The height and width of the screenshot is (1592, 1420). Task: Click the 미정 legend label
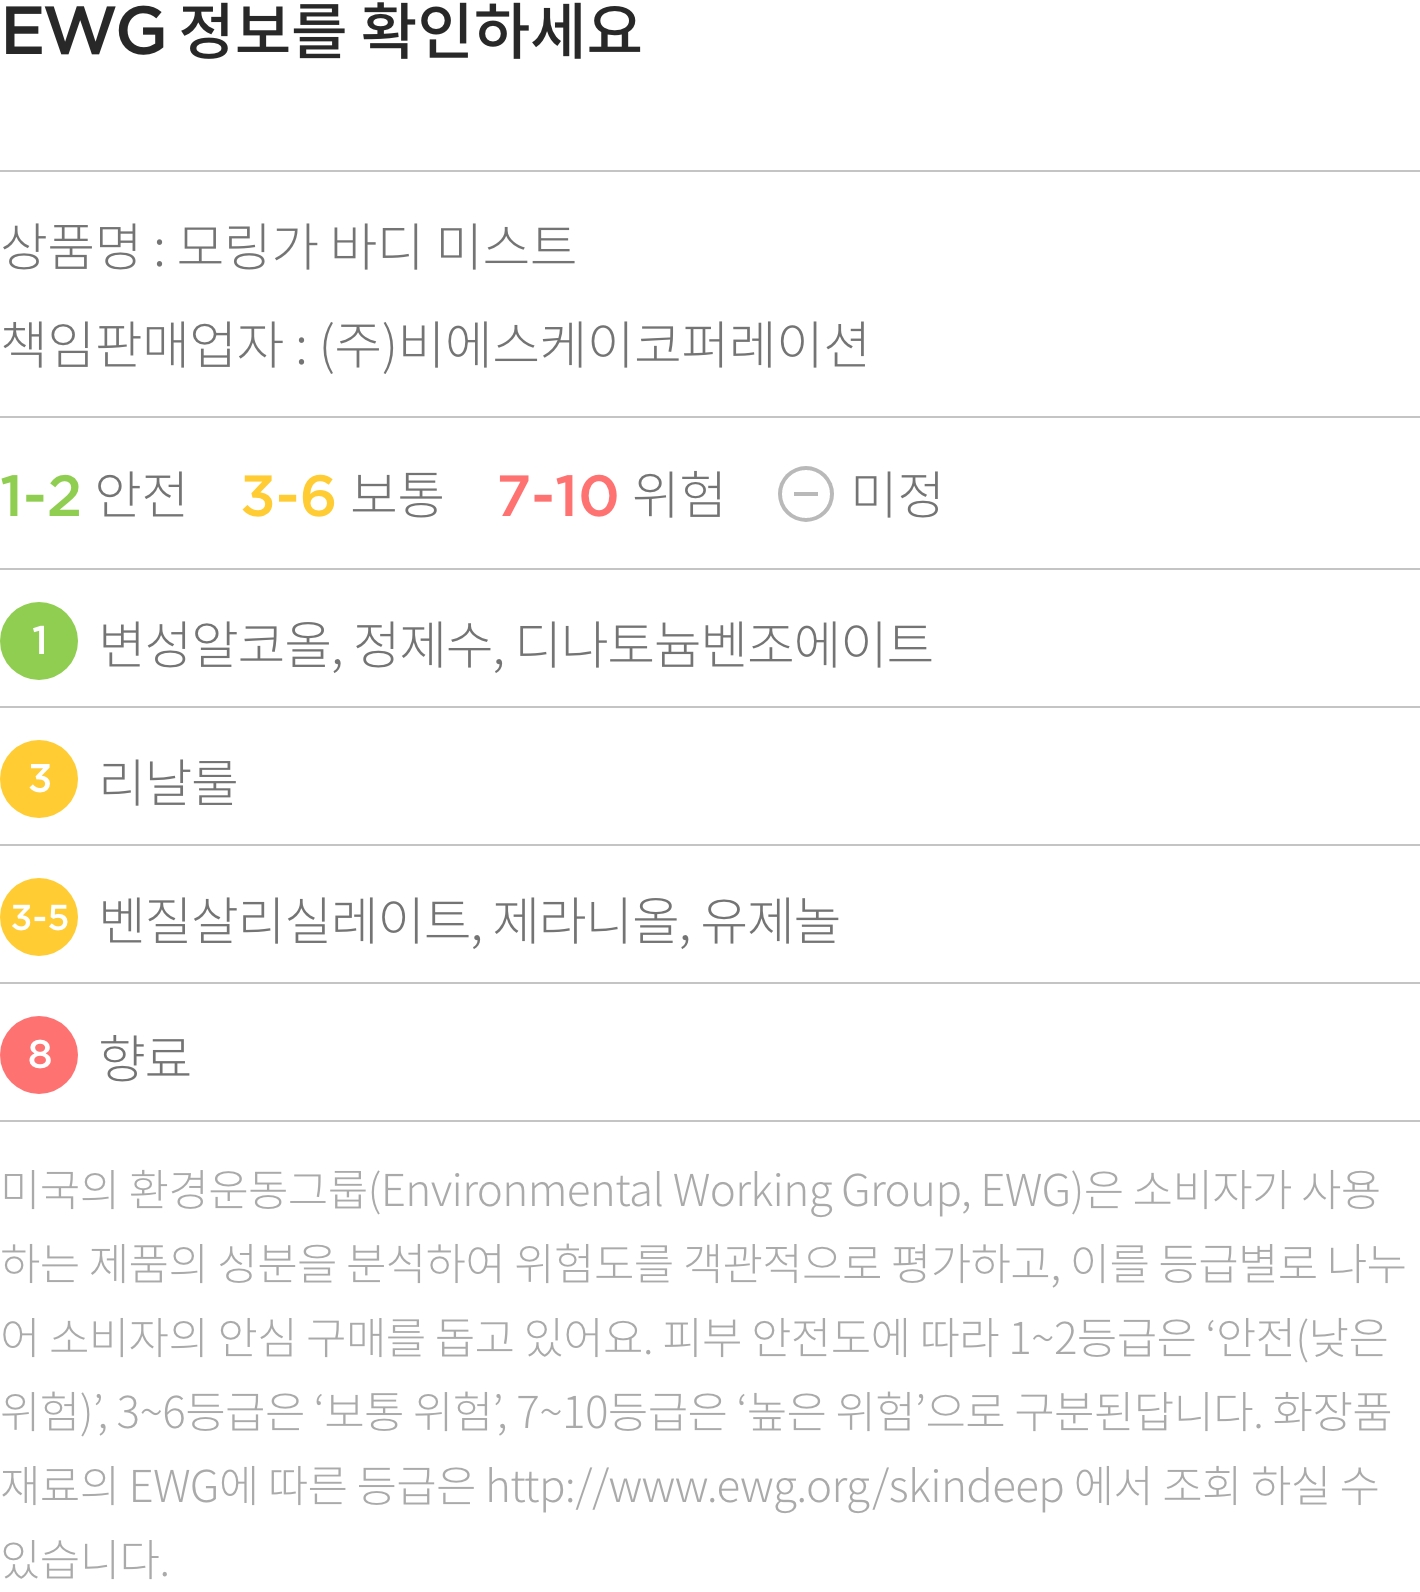click(x=897, y=495)
